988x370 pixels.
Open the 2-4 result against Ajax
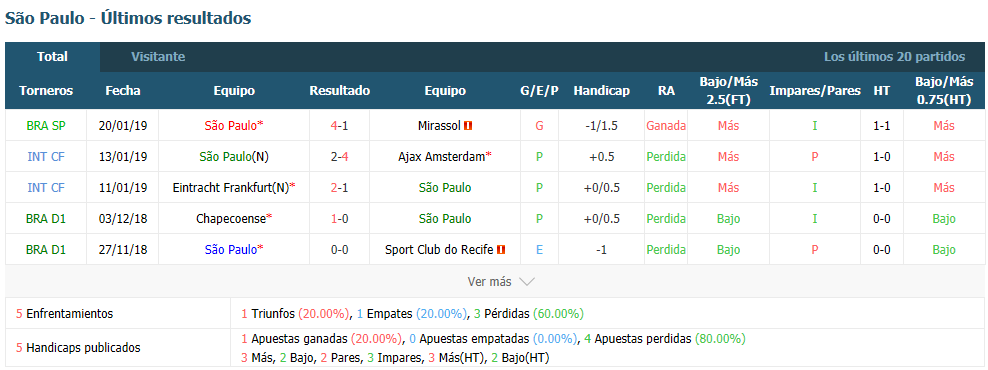tap(340, 156)
